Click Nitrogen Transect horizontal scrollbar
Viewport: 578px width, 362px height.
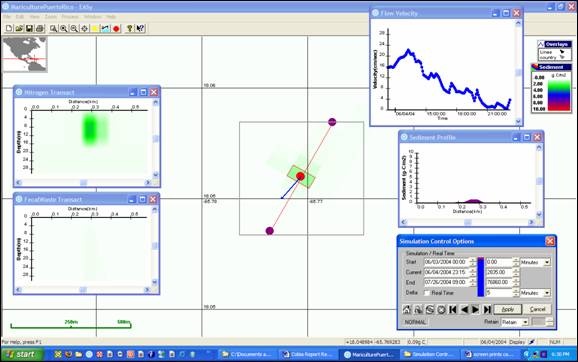point(83,182)
